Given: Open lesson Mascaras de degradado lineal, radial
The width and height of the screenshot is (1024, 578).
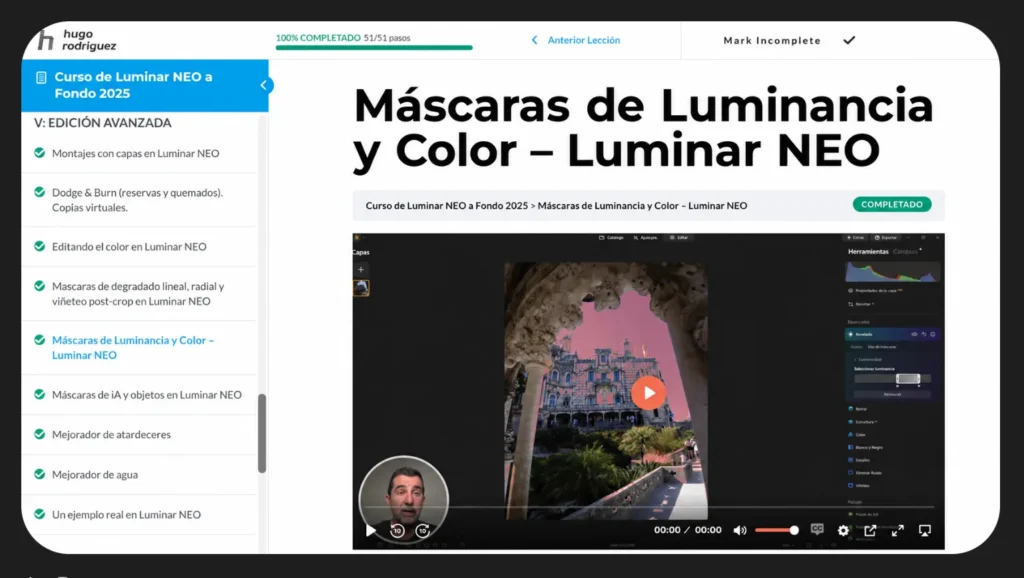Looking at the screenshot, I should [138, 293].
